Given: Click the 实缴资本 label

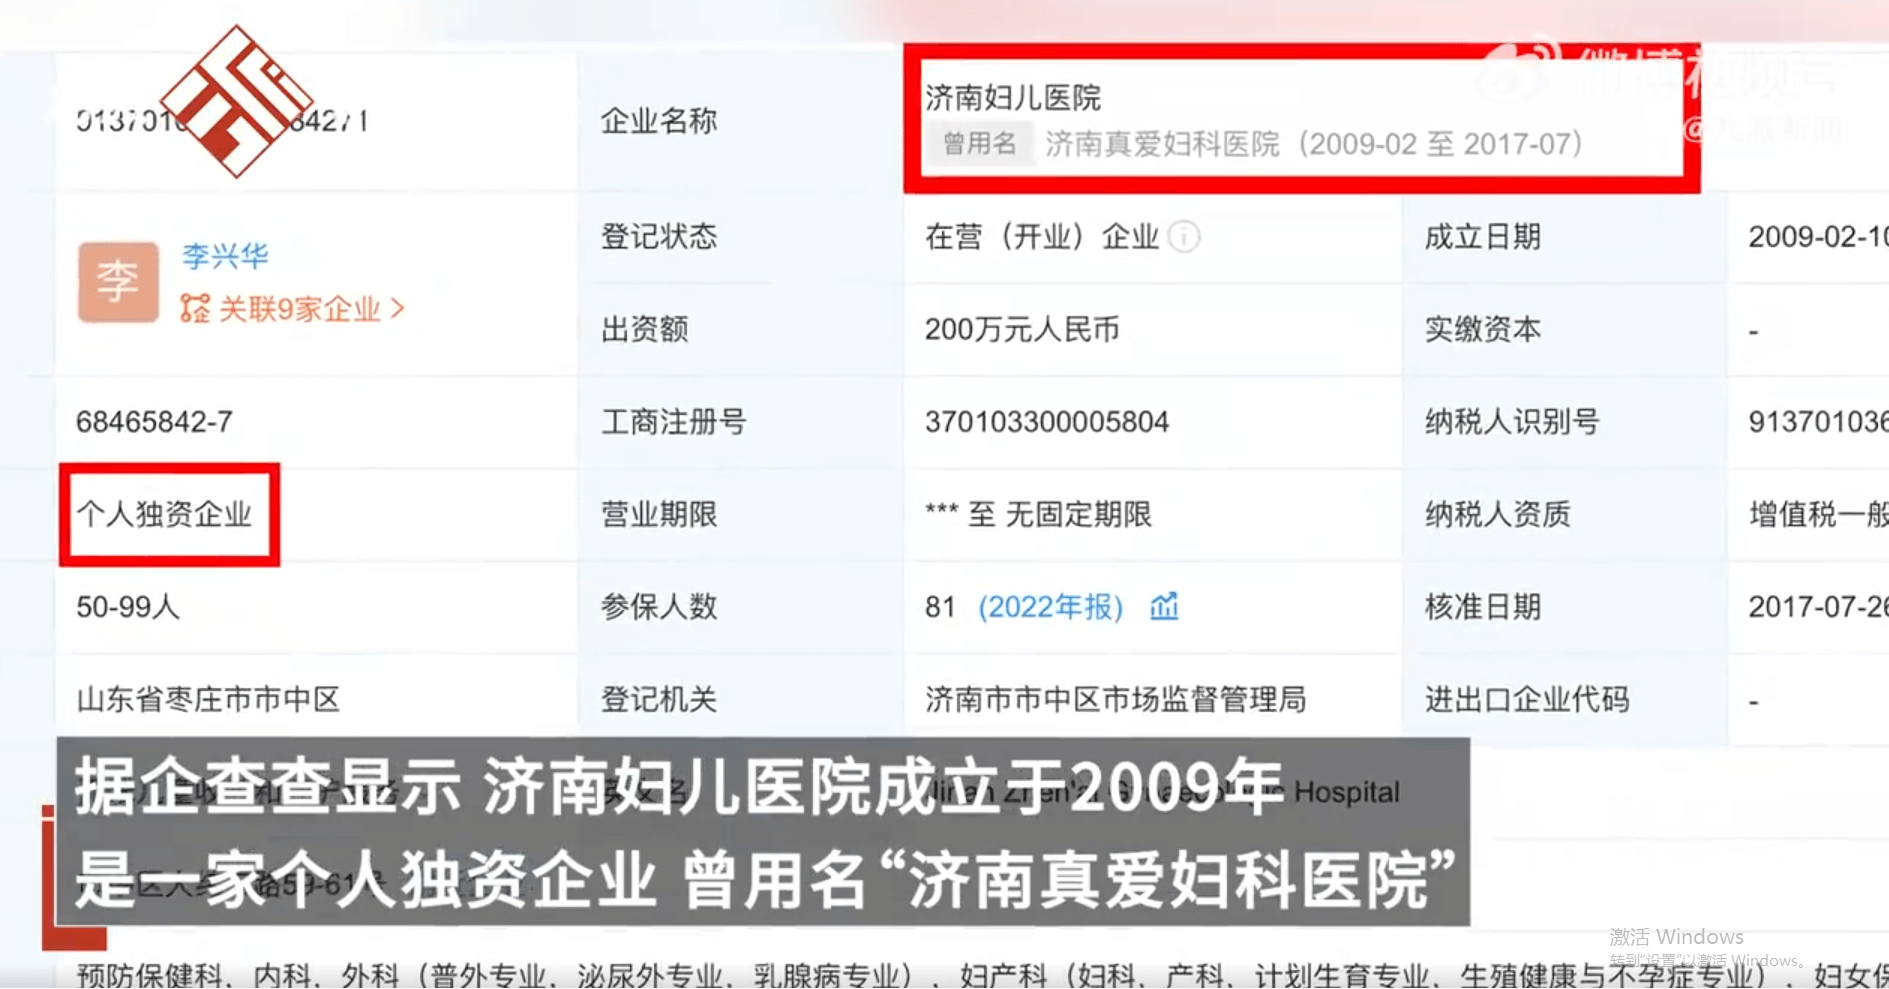Looking at the screenshot, I should click(x=1482, y=329).
